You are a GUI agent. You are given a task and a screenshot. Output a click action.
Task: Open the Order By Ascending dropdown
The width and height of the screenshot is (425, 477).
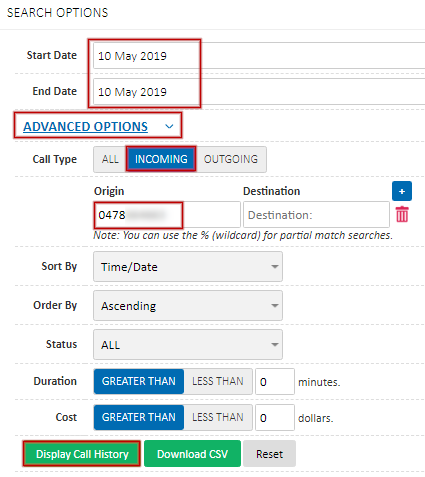click(x=188, y=306)
